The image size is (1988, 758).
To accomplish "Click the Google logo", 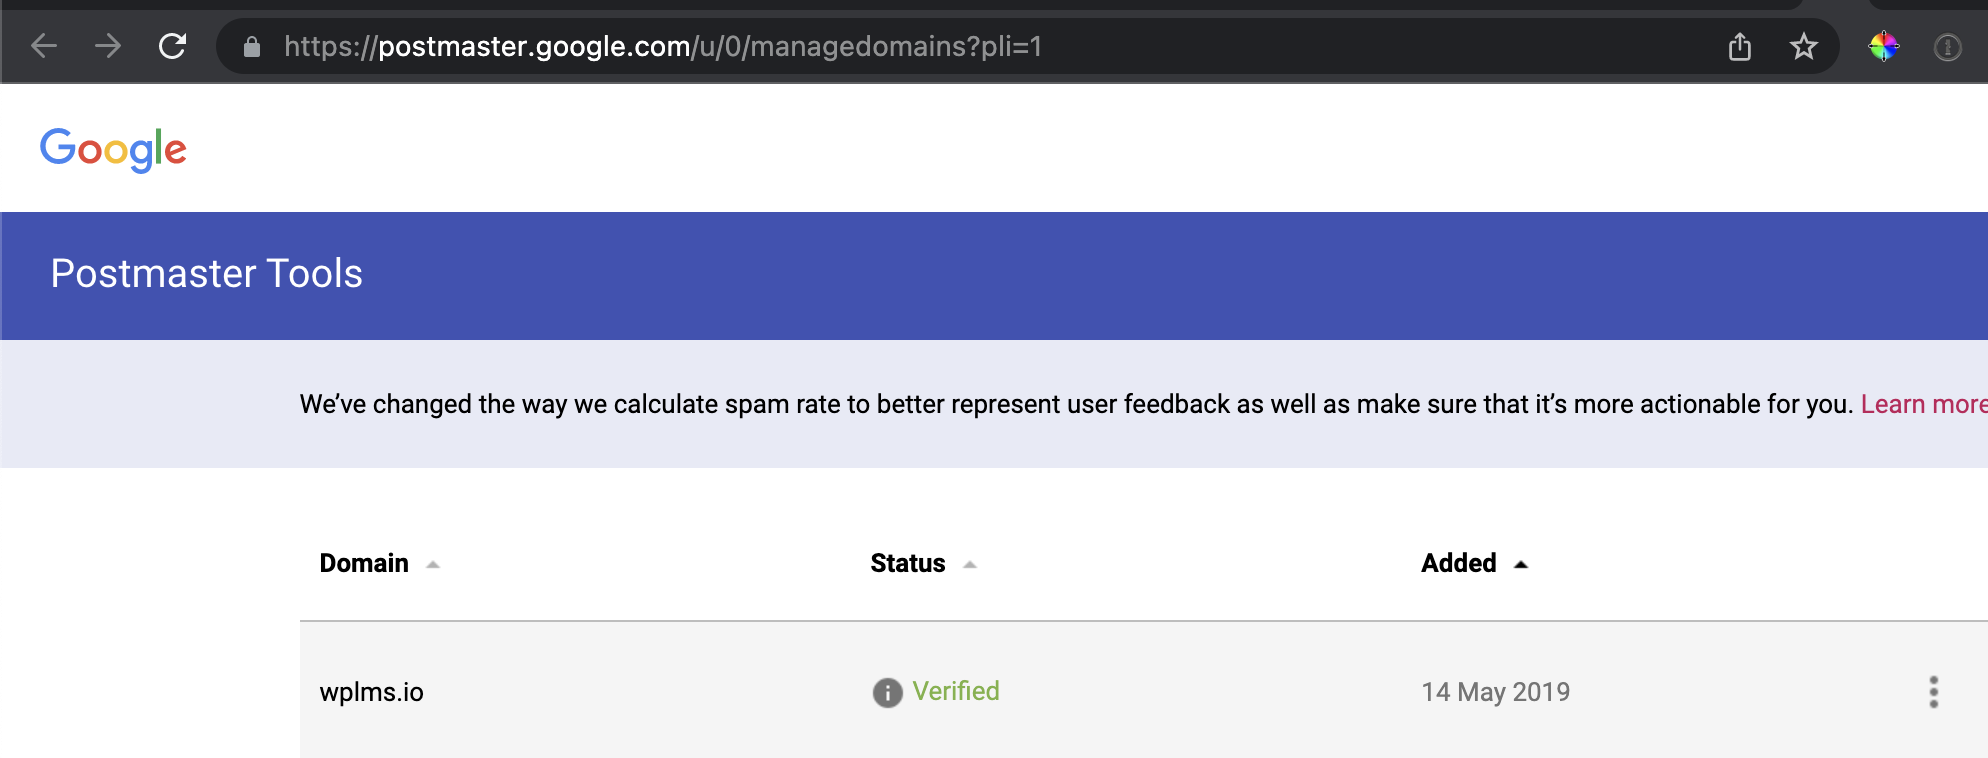I will click(x=113, y=149).
